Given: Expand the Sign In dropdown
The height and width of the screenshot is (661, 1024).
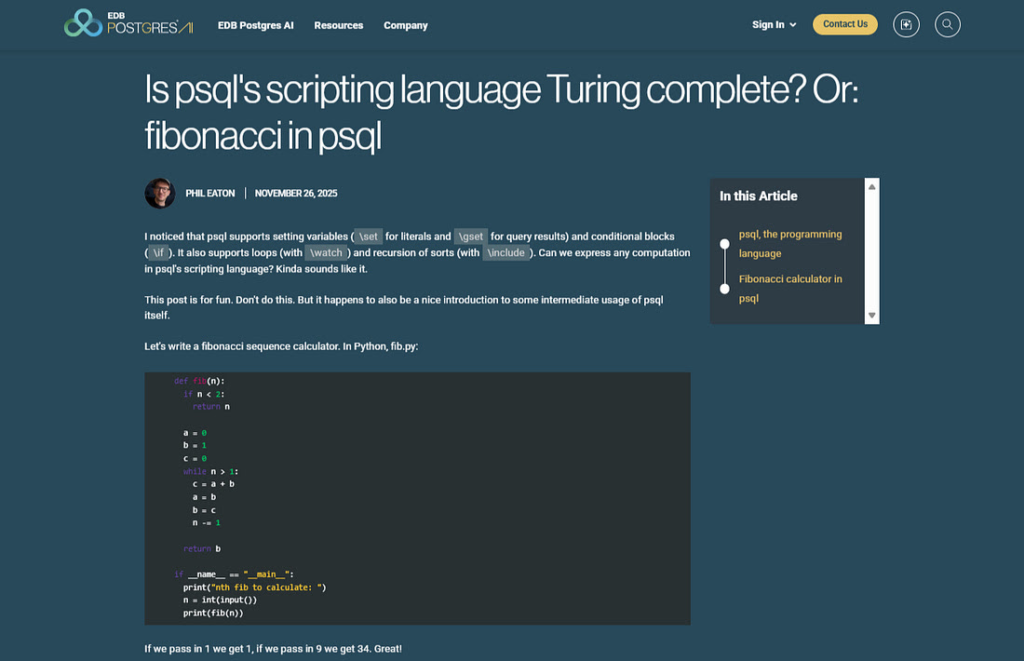Looking at the screenshot, I should click(774, 25).
